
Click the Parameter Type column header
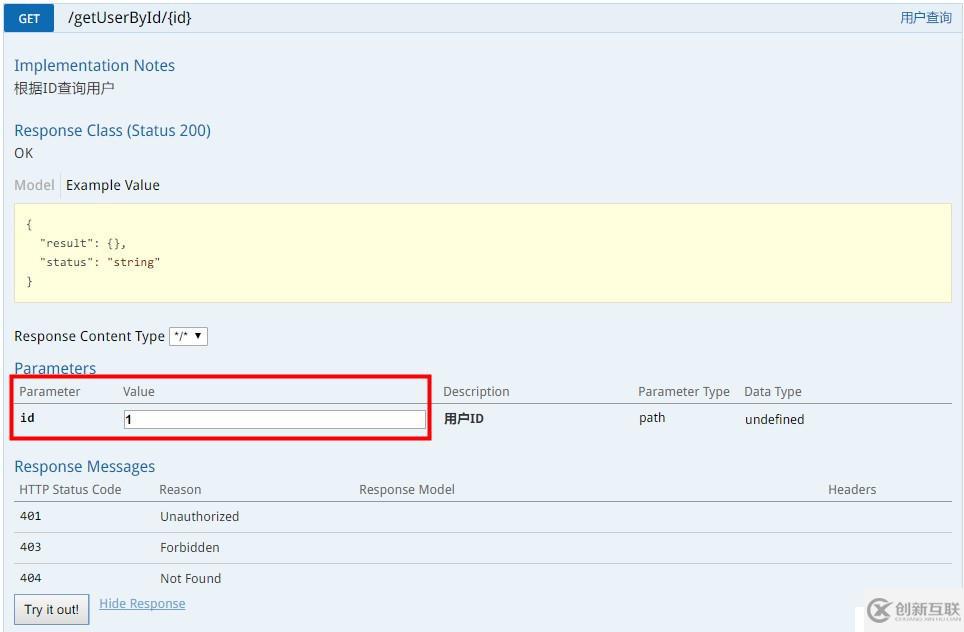[x=684, y=392]
